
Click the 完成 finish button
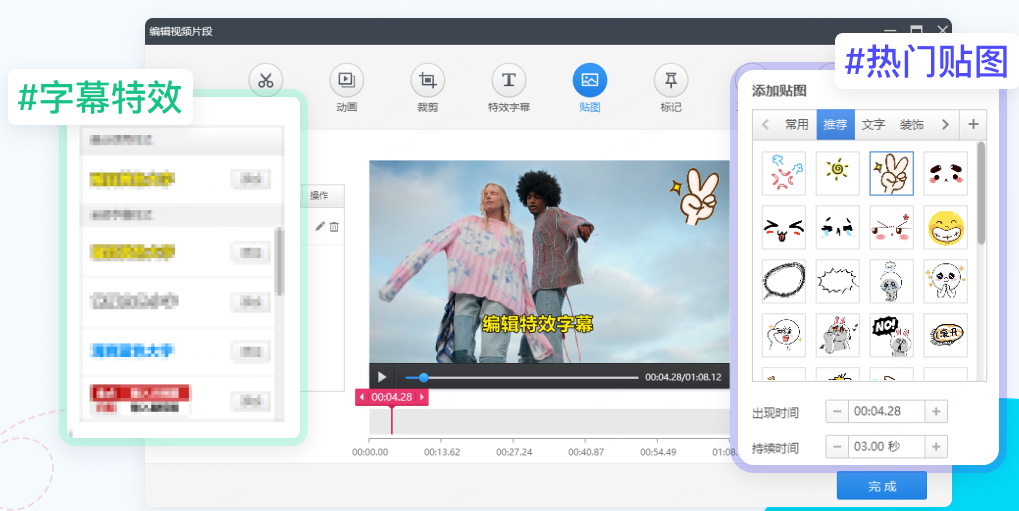pyautogui.click(x=881, y=486)
